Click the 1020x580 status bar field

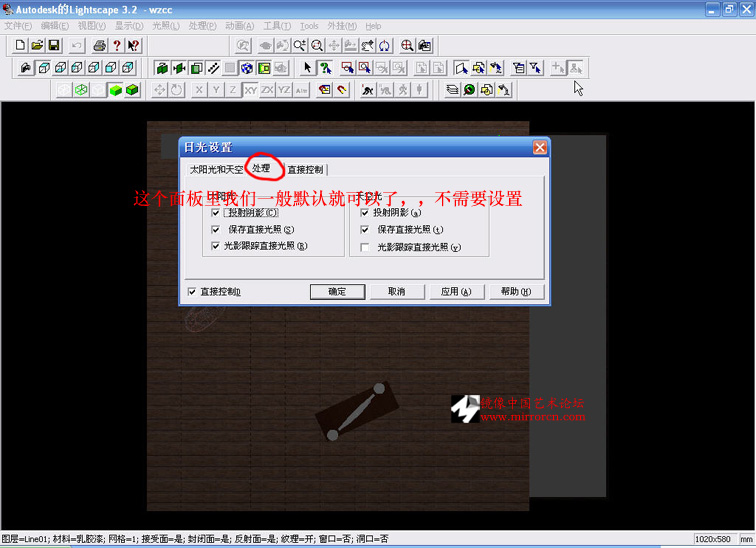pyautogui.click(x=713, y=539)
